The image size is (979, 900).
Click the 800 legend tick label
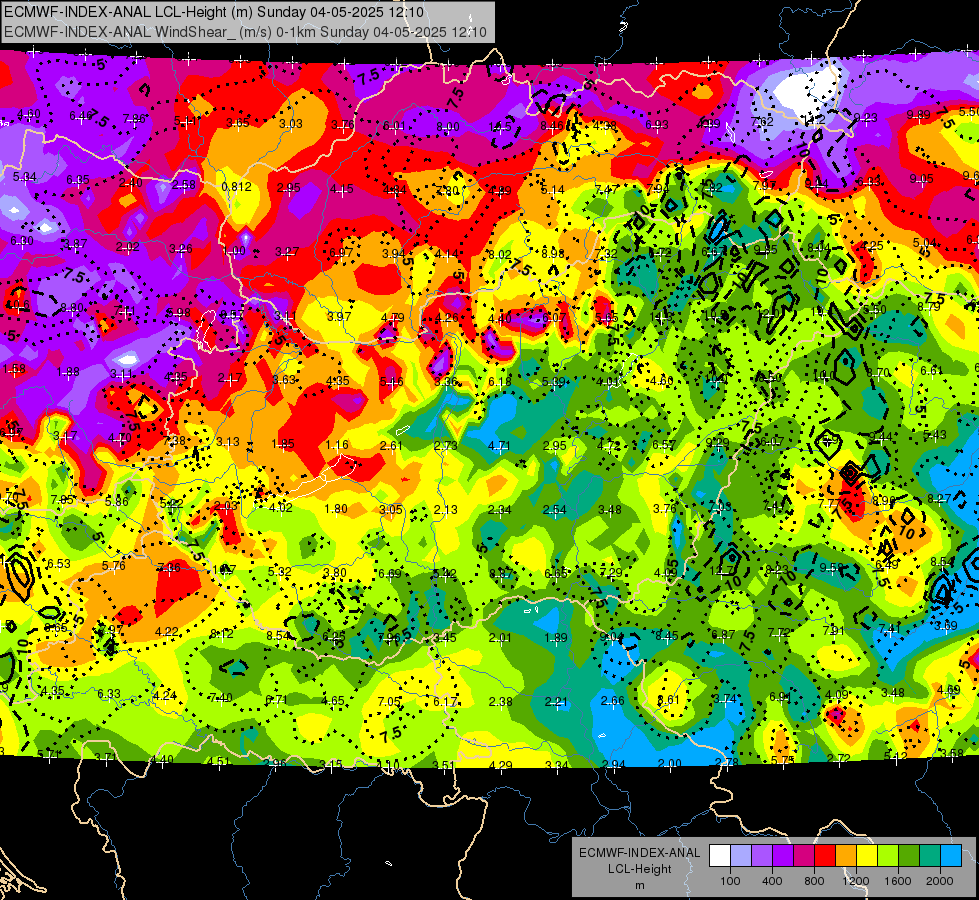[814, 881]
